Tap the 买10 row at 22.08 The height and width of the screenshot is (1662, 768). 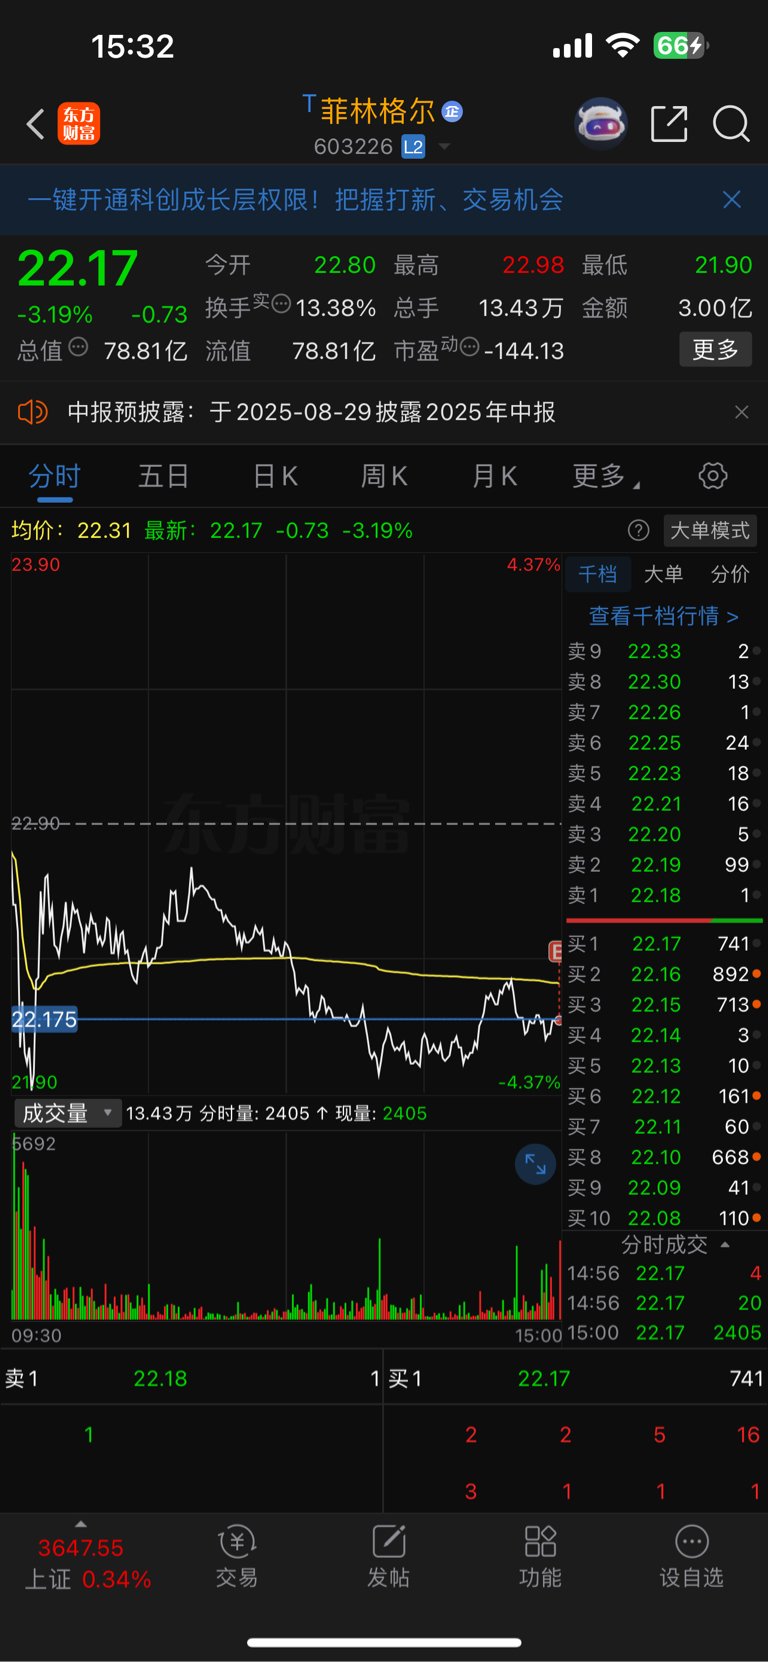pos(664,1218)
